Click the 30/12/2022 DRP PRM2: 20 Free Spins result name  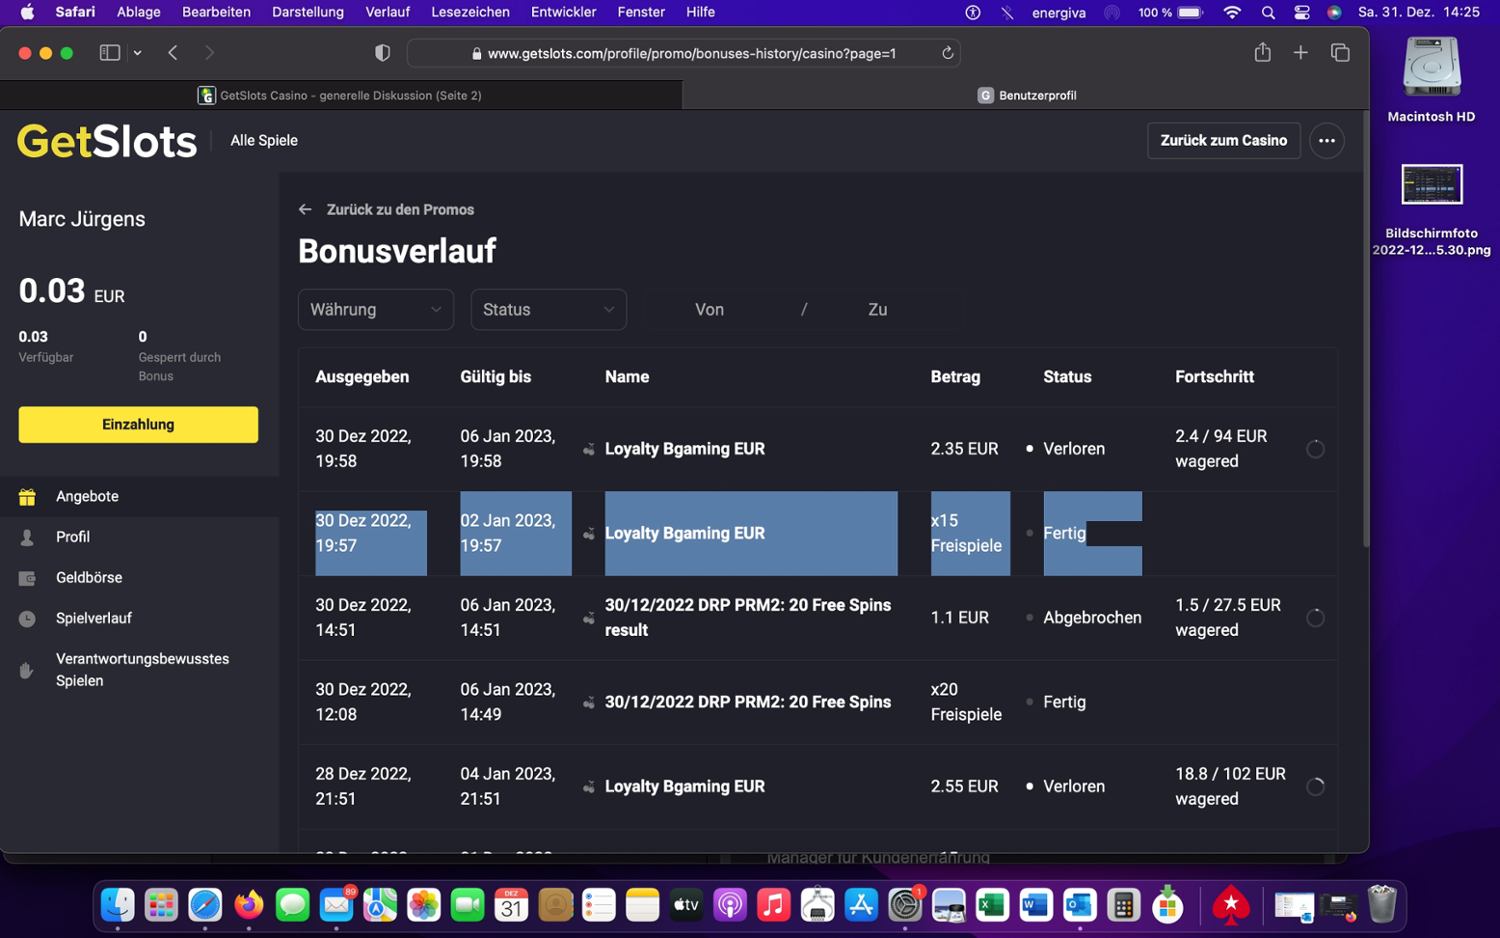coord(748,618)
